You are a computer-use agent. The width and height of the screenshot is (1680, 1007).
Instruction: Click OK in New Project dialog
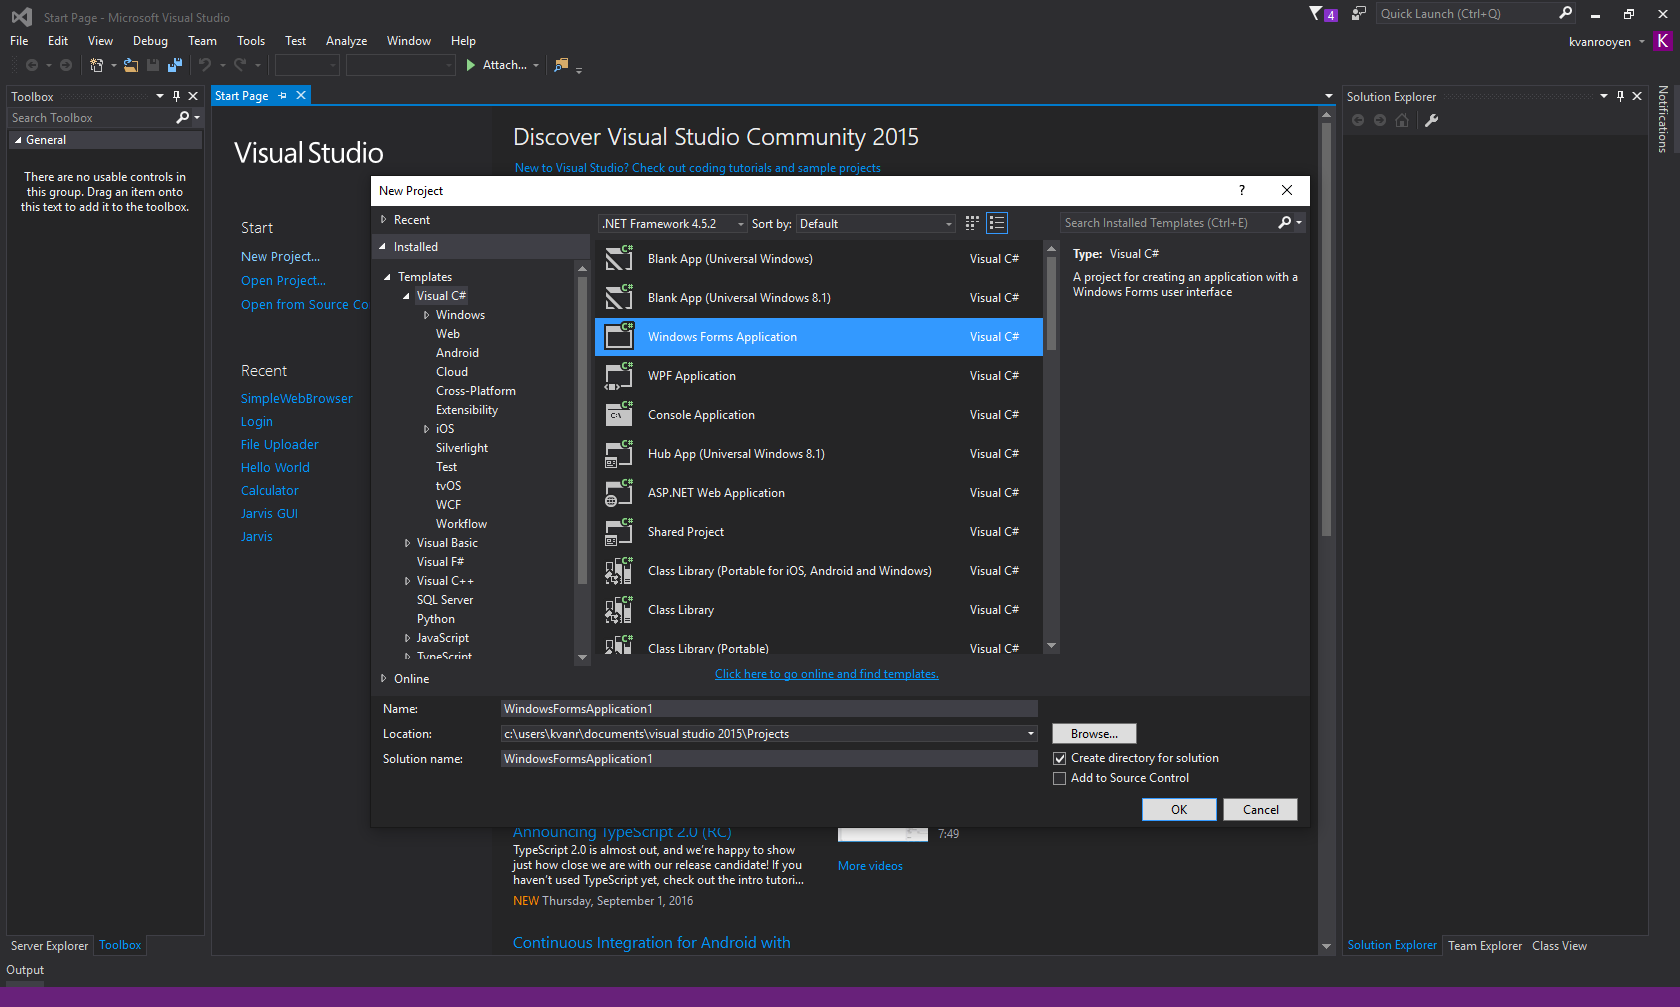[1179, 810]
